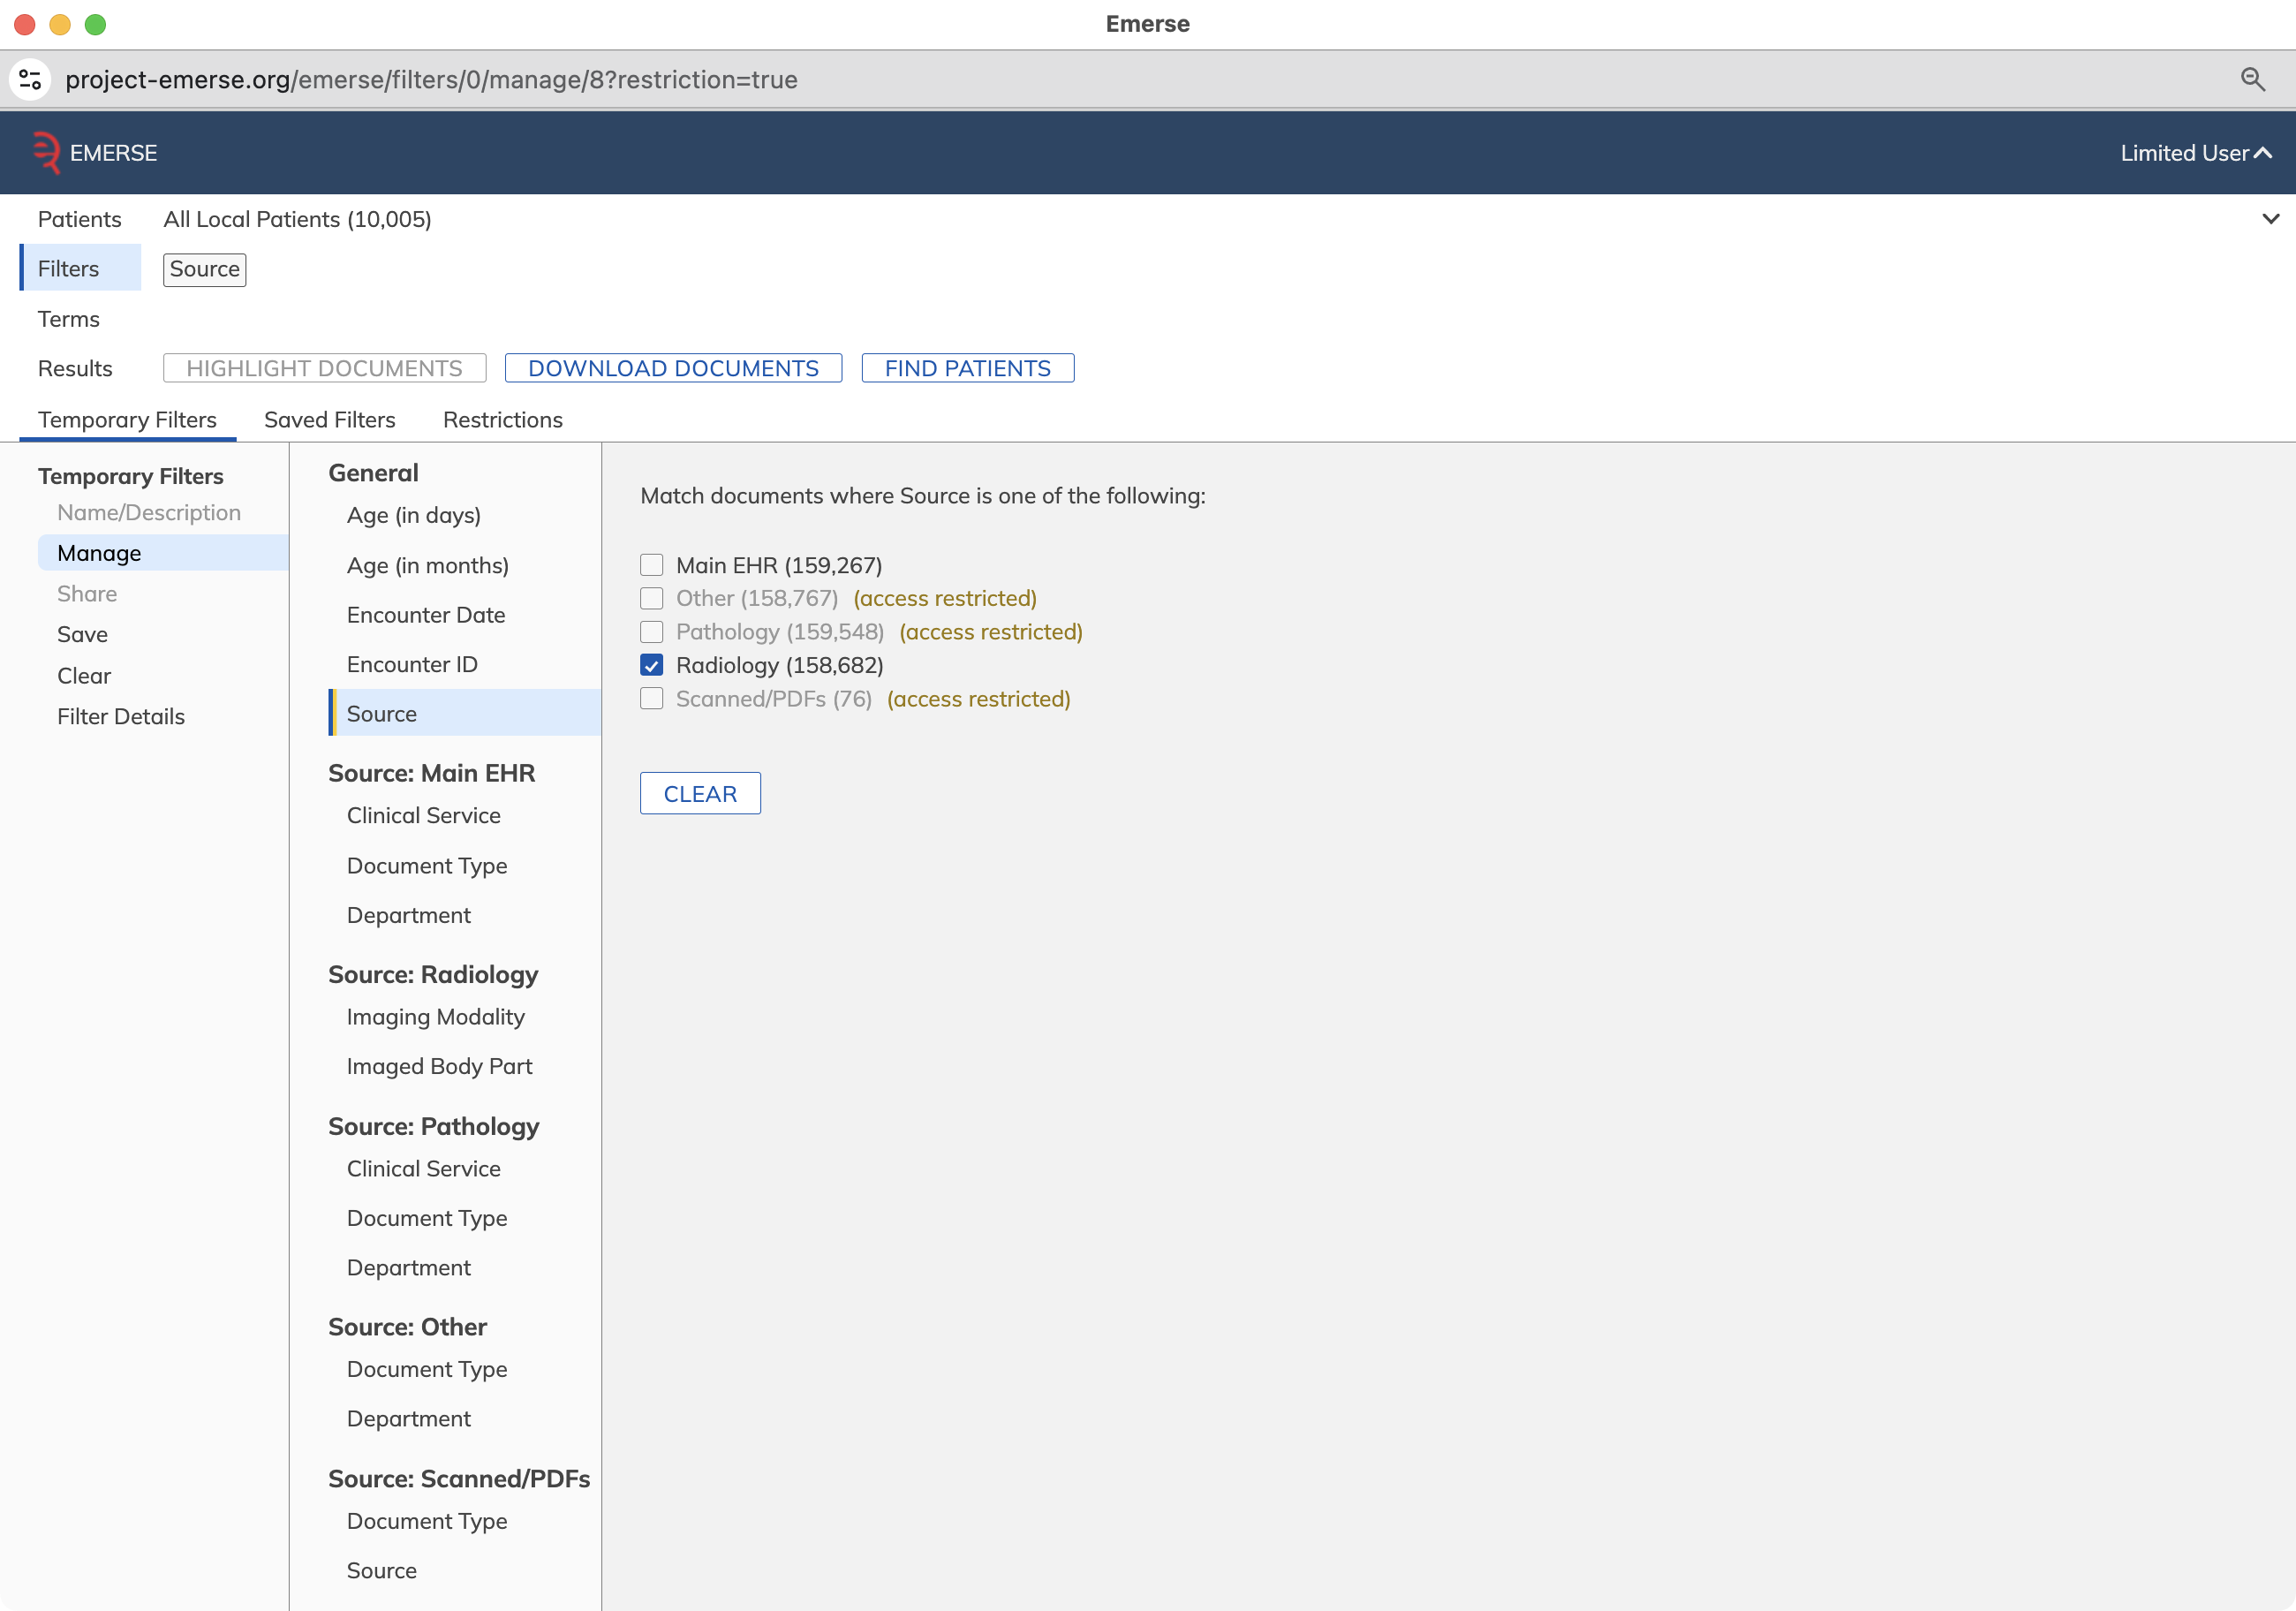Select Department under Source: Main EHR

409,915
